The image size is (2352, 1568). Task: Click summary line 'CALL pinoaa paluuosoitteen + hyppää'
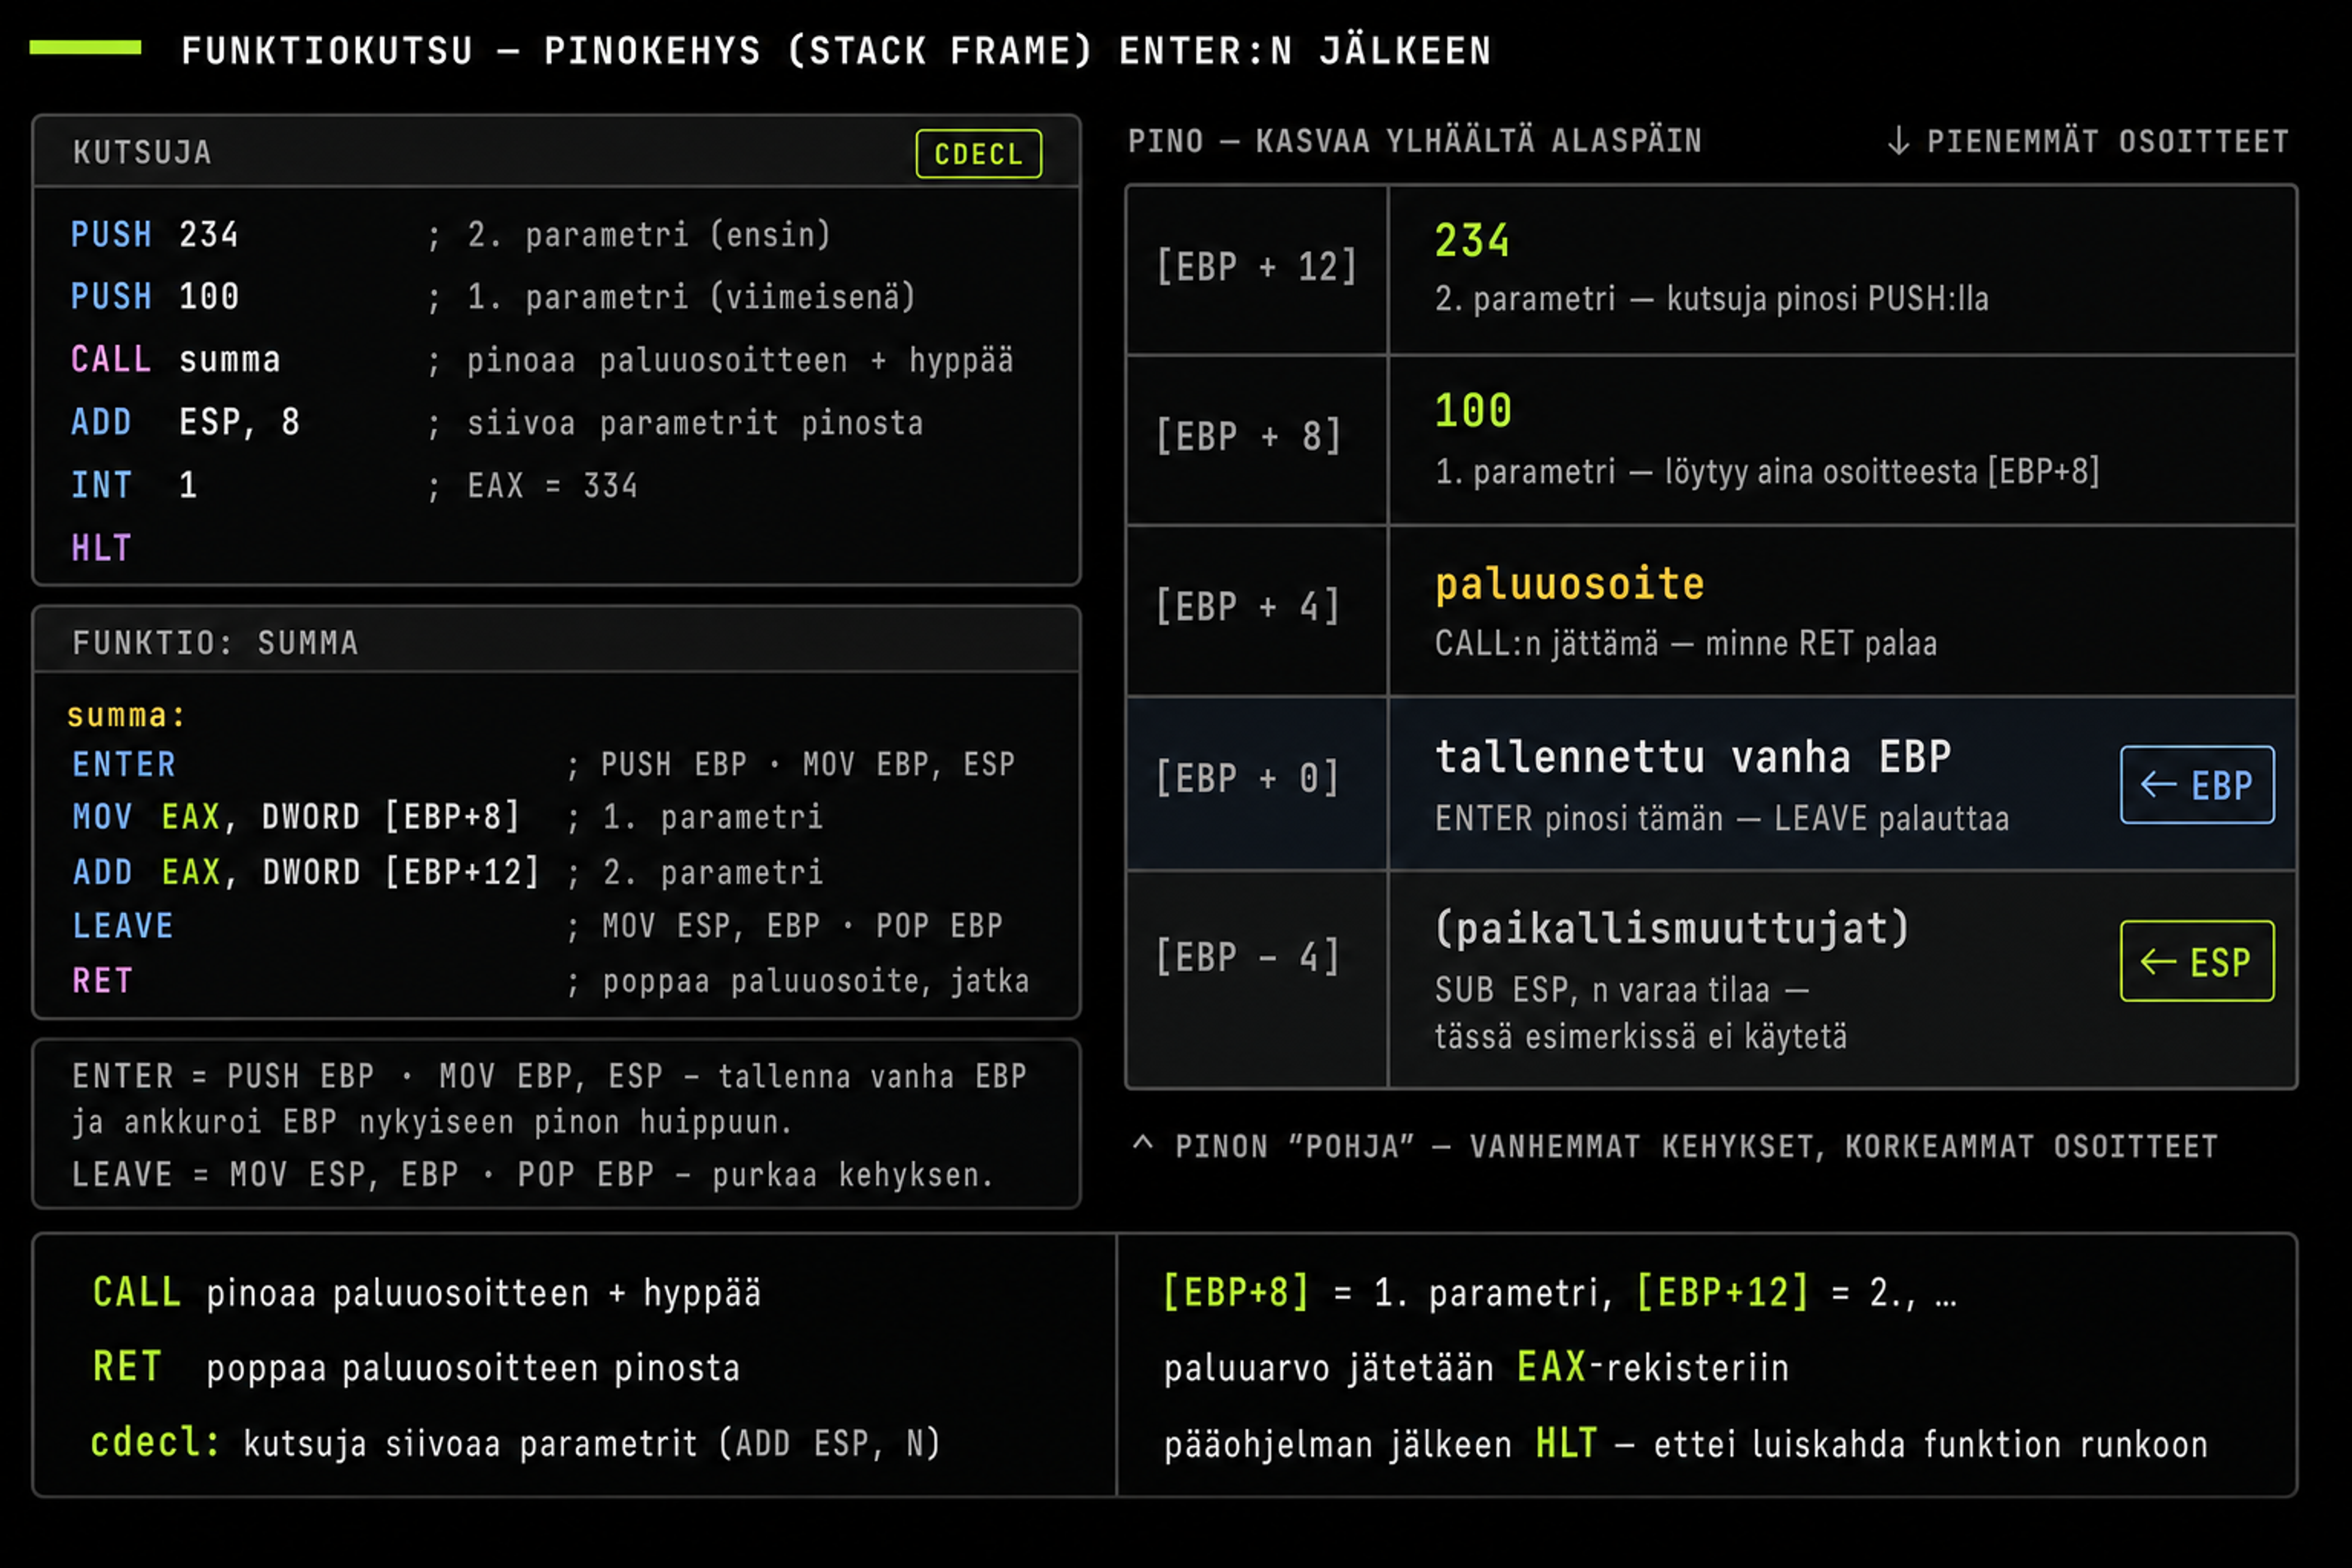(427, 1294)
